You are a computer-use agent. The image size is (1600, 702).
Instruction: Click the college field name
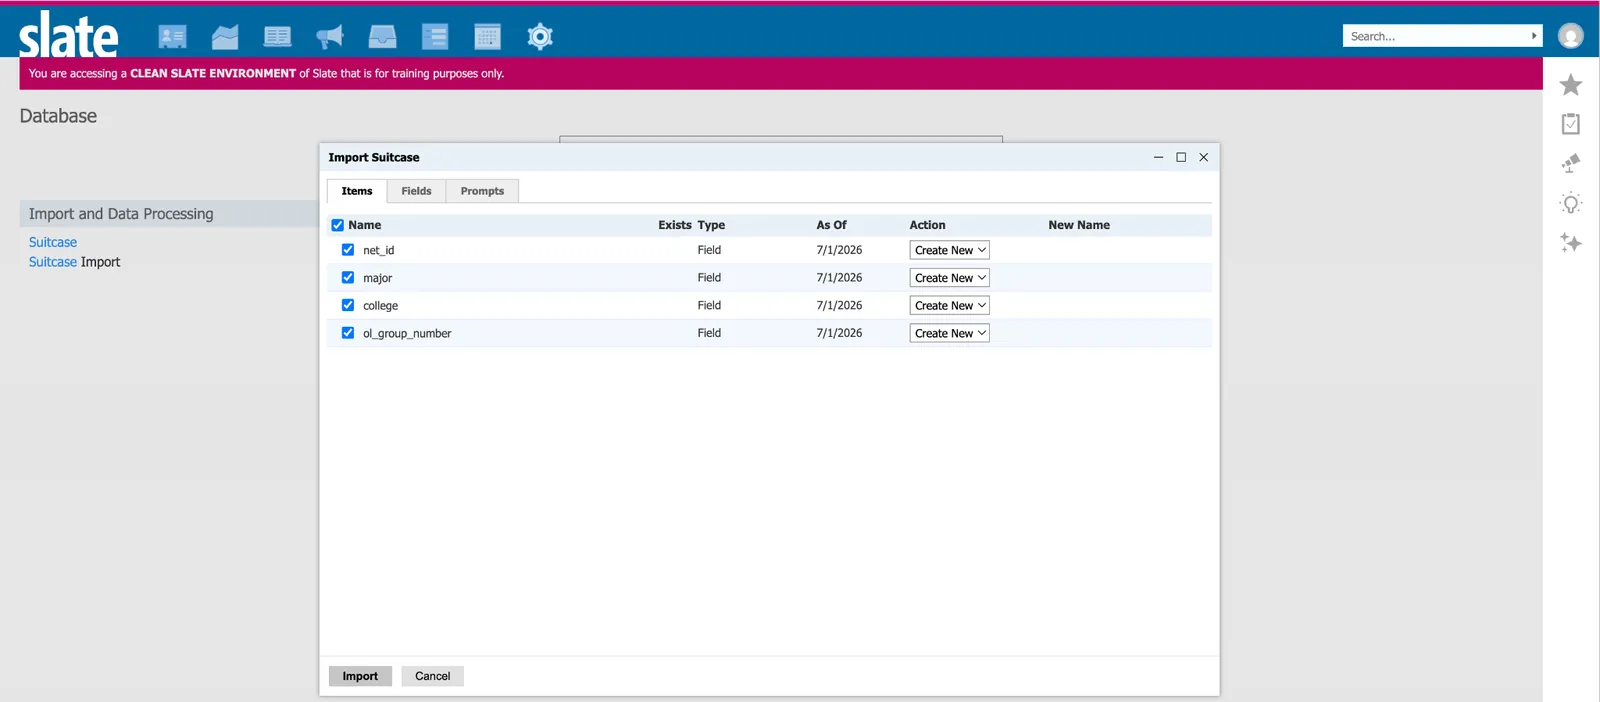(x=381, y=306)
